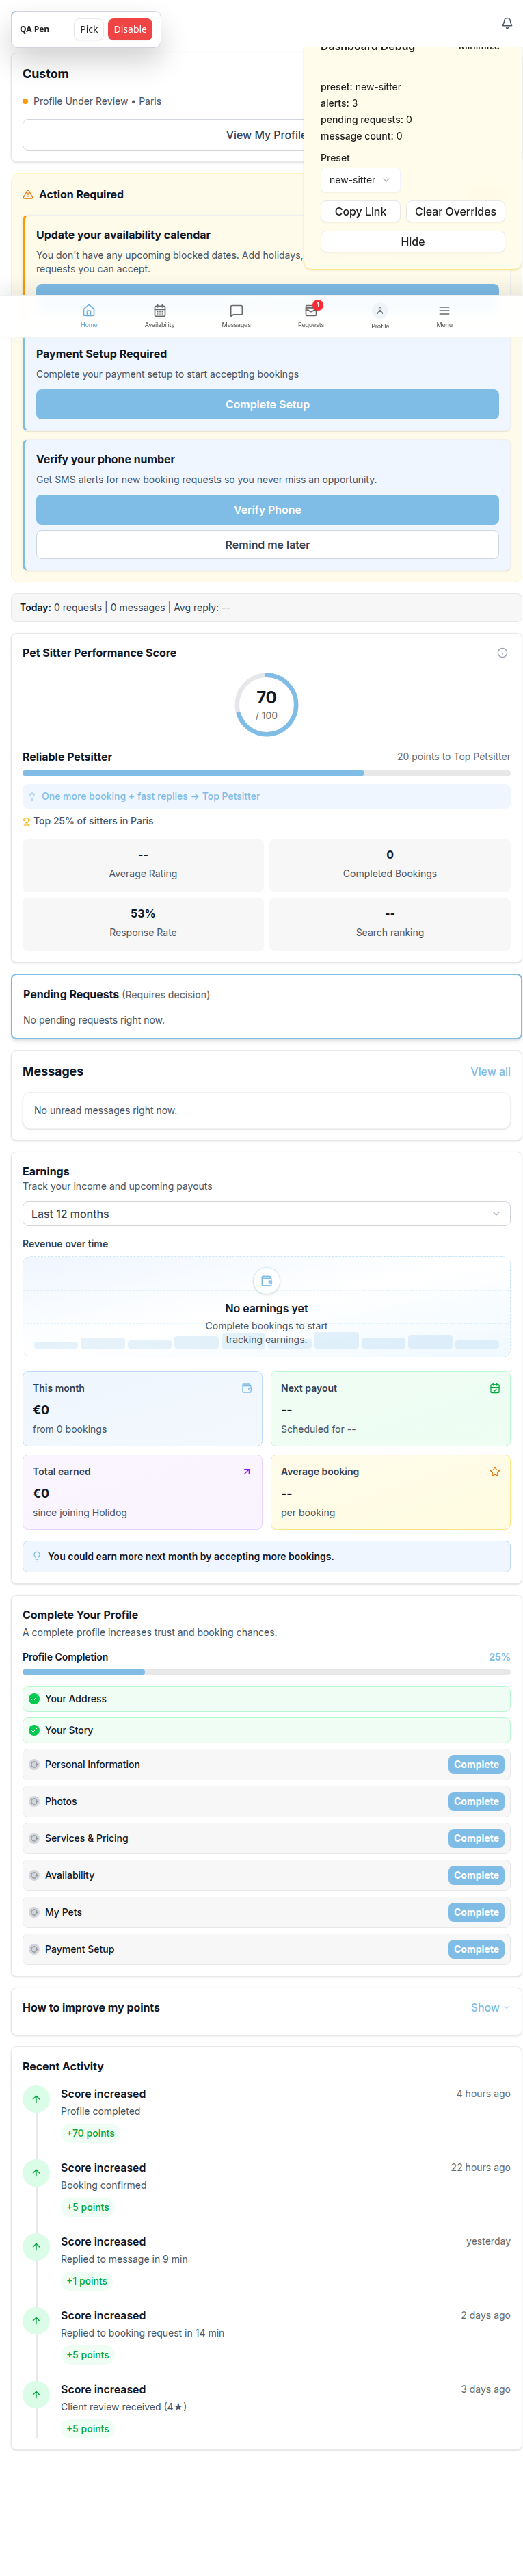Click the Next payout card
523x2576 pixels.
390,1408
